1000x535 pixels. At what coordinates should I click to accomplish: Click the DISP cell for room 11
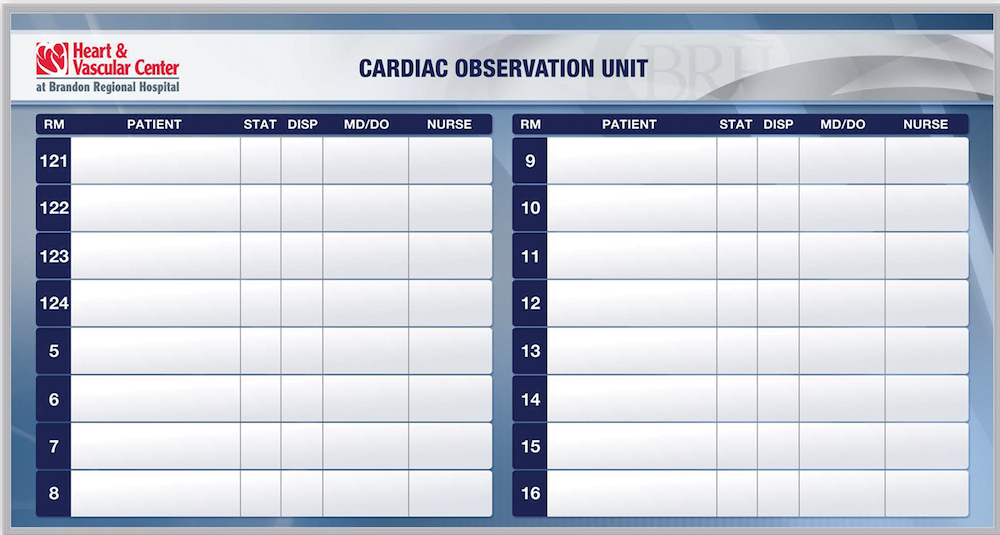[778, 256]
